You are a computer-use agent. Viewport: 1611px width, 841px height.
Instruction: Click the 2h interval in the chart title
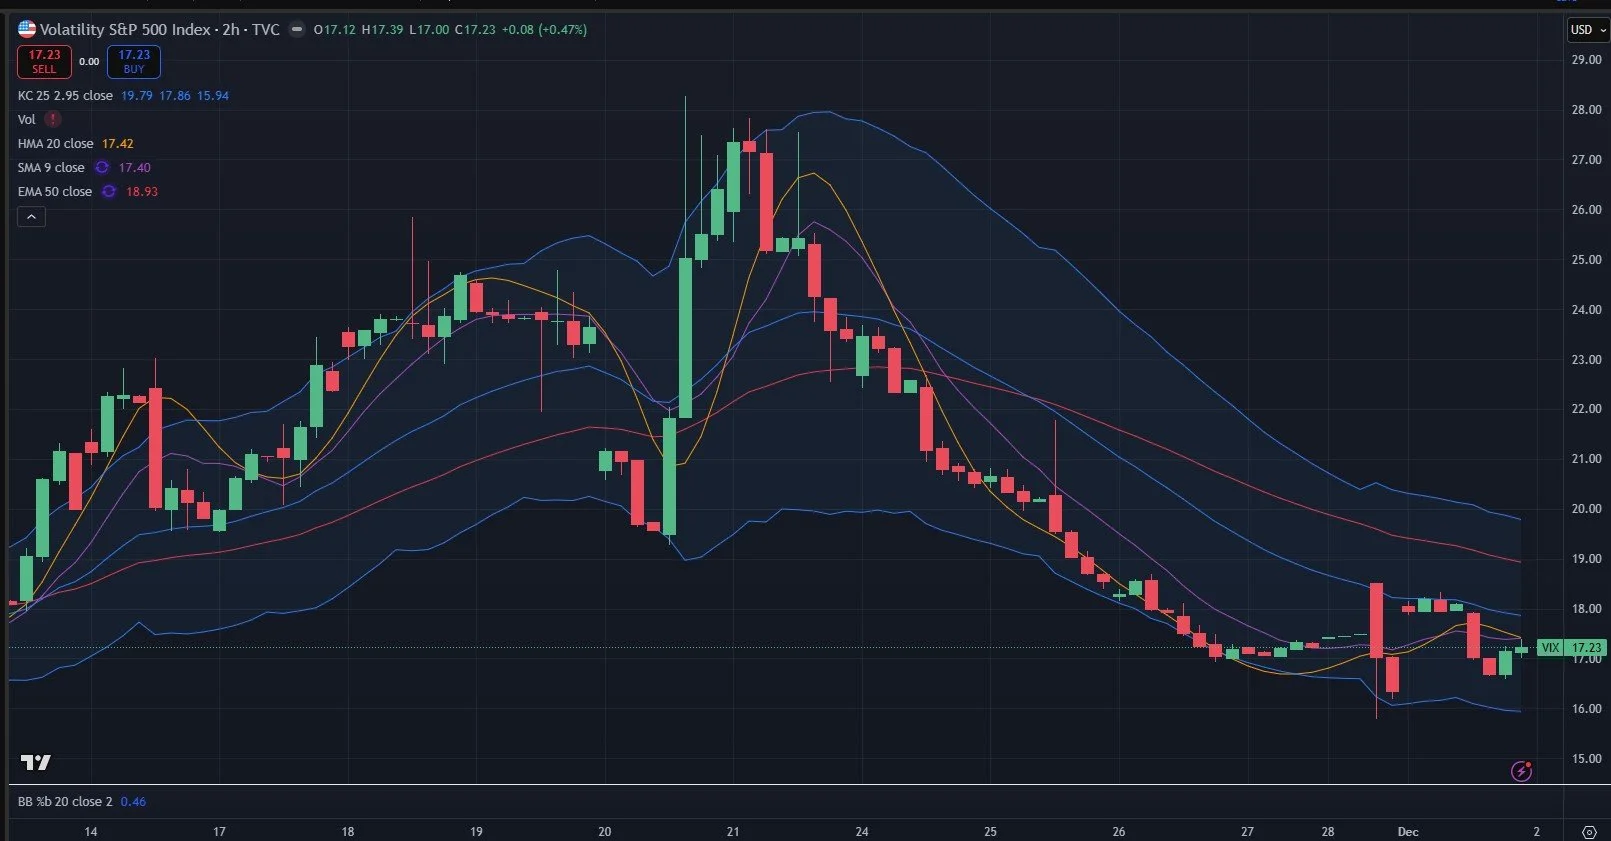(231, 29)
